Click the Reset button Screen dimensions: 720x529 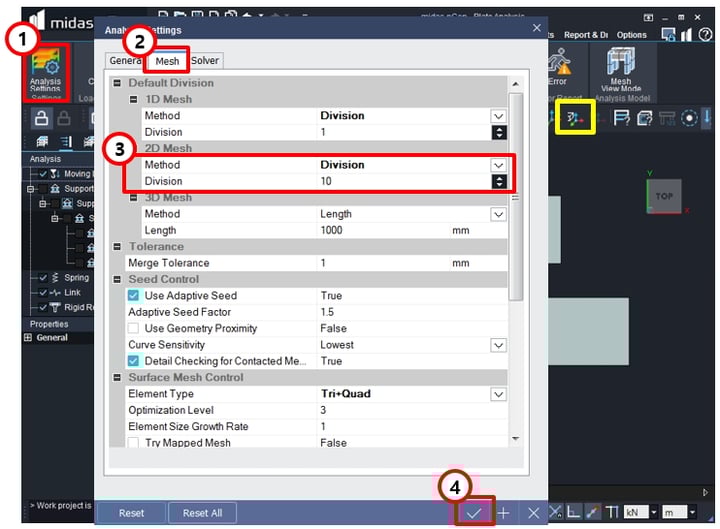[131, 513]
